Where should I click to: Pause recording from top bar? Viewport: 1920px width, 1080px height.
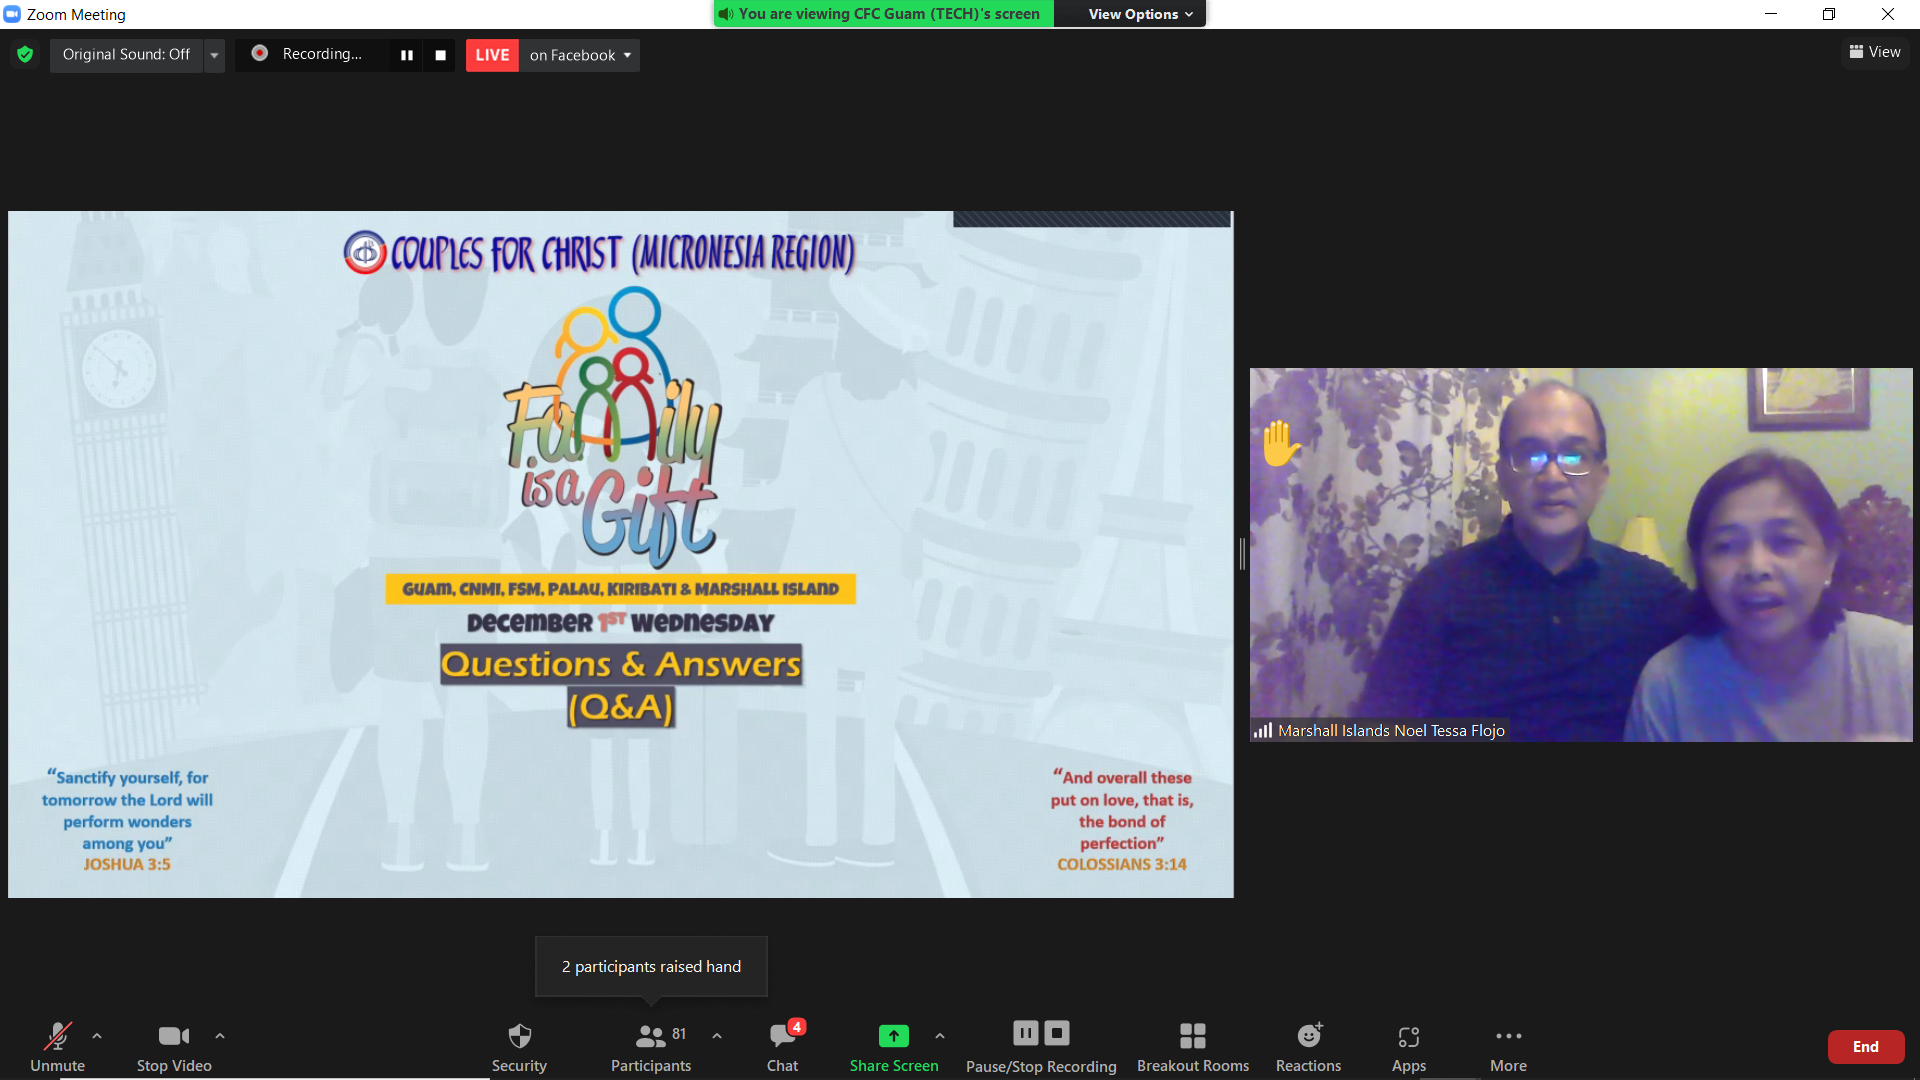(407, 55)
